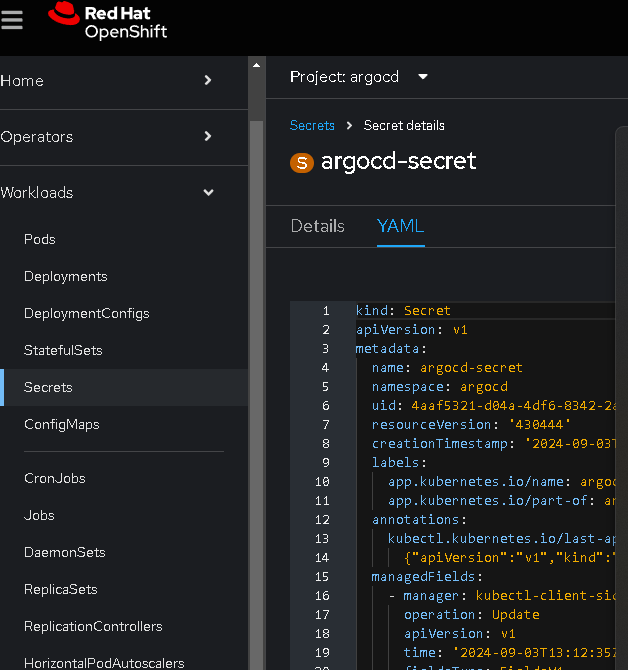Open ReplicationControllers in the sidebar

point(93,626)
